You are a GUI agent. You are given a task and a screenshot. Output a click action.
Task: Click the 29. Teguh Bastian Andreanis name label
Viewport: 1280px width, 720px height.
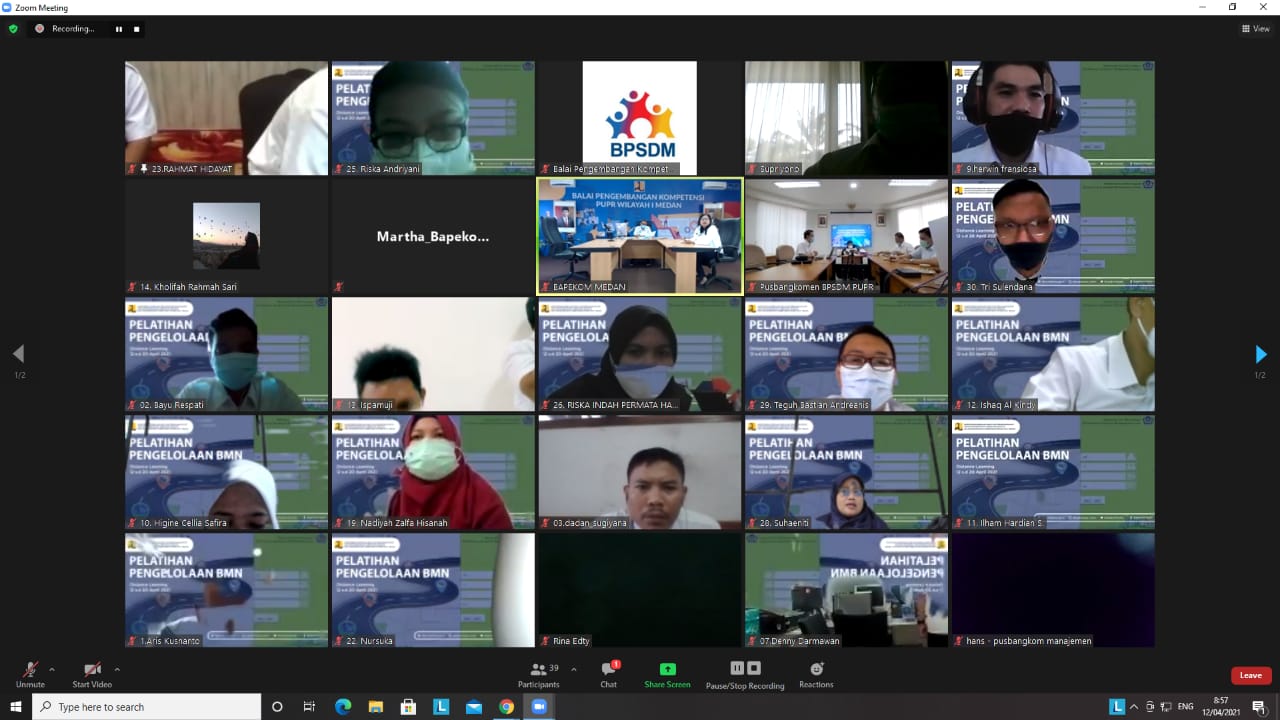click(814, 405)
